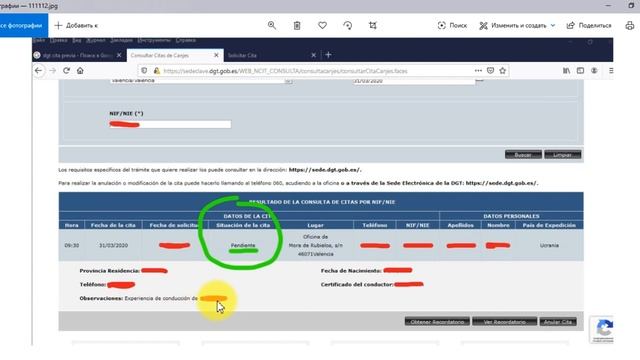Click Firefox home icon
The height and width of the screenshot is (360, 640).
click(x=80, y=71)
